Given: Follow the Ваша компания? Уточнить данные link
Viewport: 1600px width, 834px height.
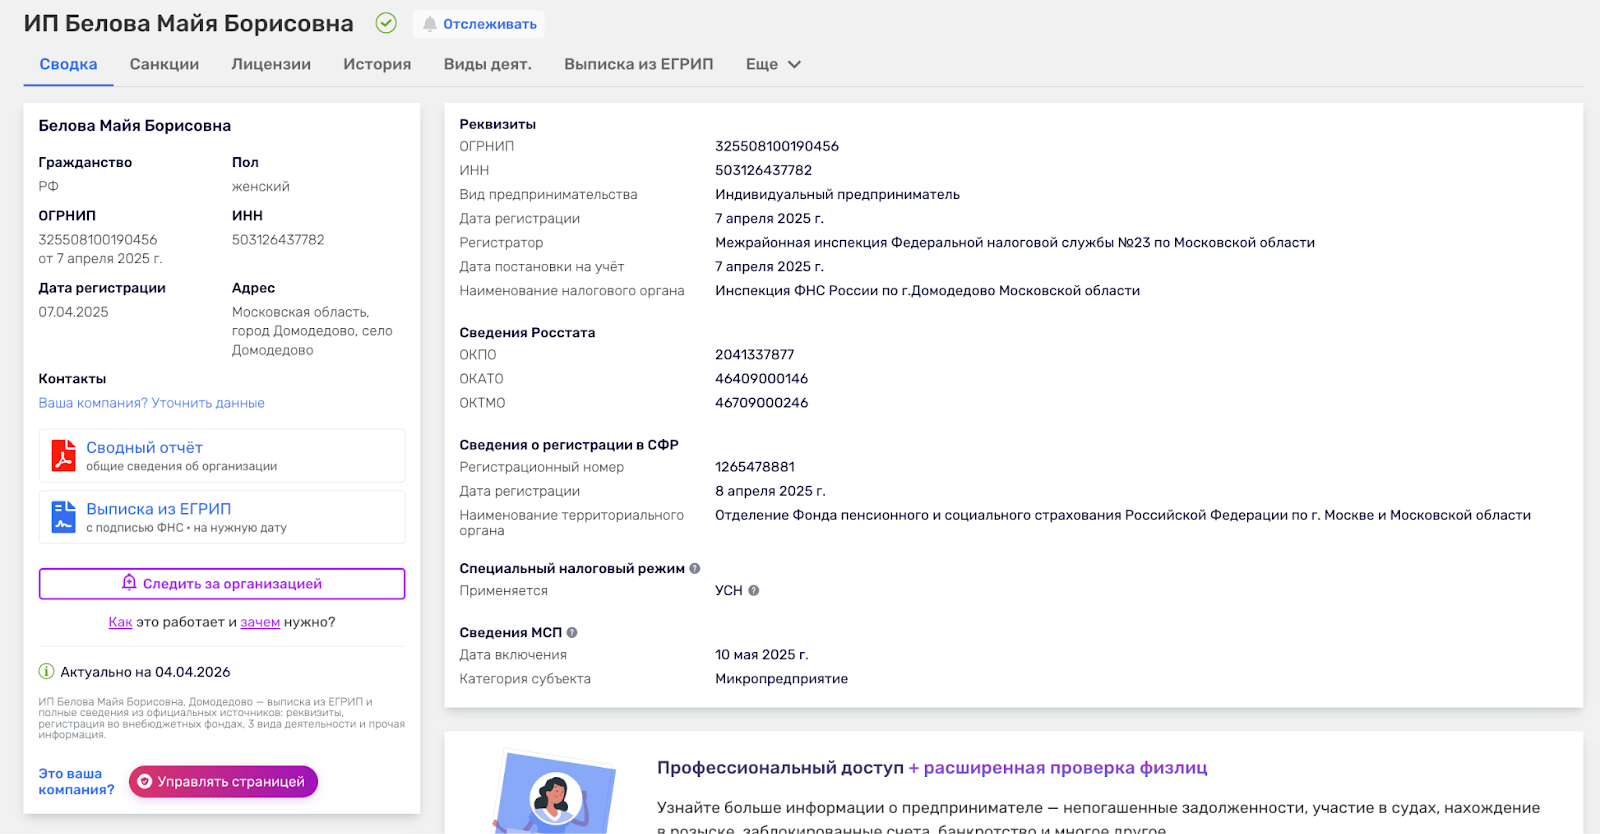Looking at the screenshot, I should [x=151, y=403].
